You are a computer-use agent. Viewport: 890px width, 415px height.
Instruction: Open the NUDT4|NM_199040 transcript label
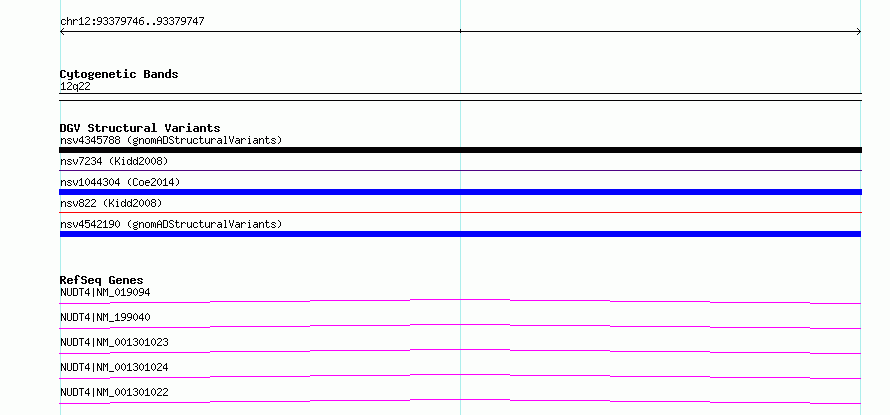(x=105, y=317)
